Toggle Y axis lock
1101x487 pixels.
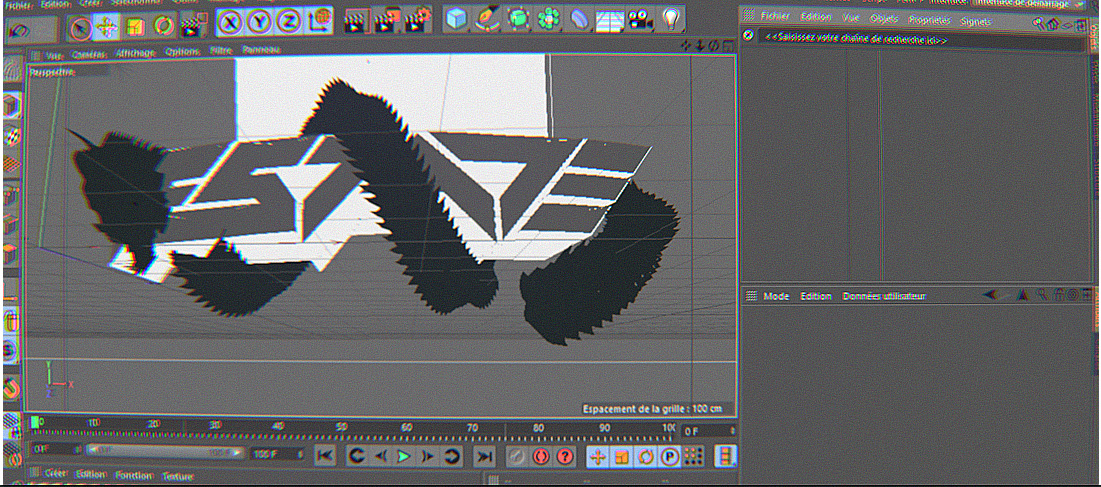261,22
